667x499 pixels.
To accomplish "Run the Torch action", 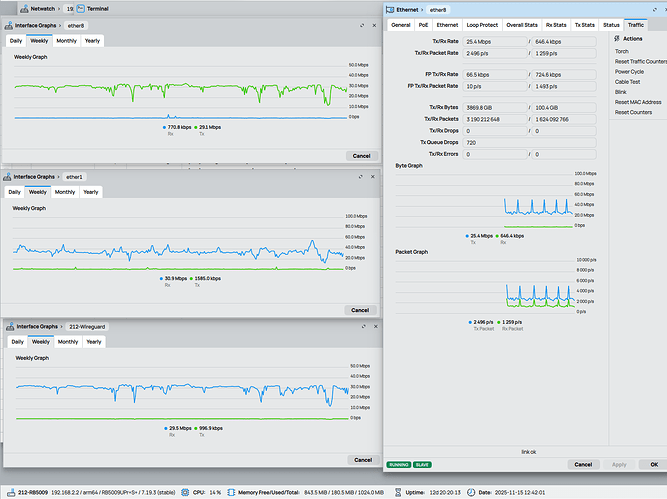I will (x=621, y=51).
